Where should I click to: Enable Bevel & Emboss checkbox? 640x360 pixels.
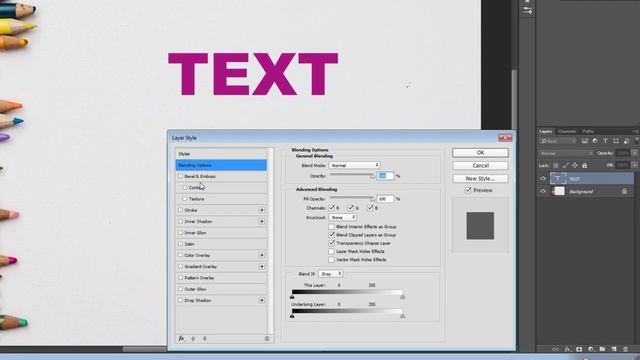[180, 176]
